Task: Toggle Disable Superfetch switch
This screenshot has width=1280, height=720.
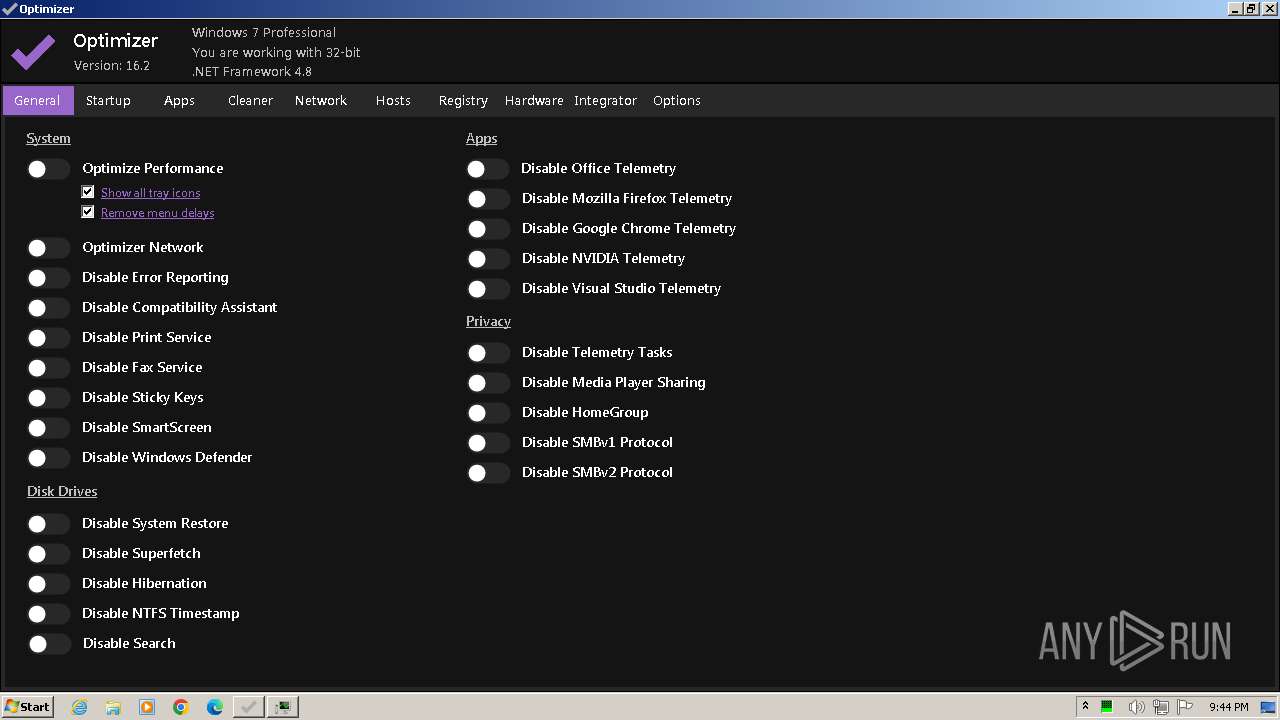Action: [x=48, y=554]
